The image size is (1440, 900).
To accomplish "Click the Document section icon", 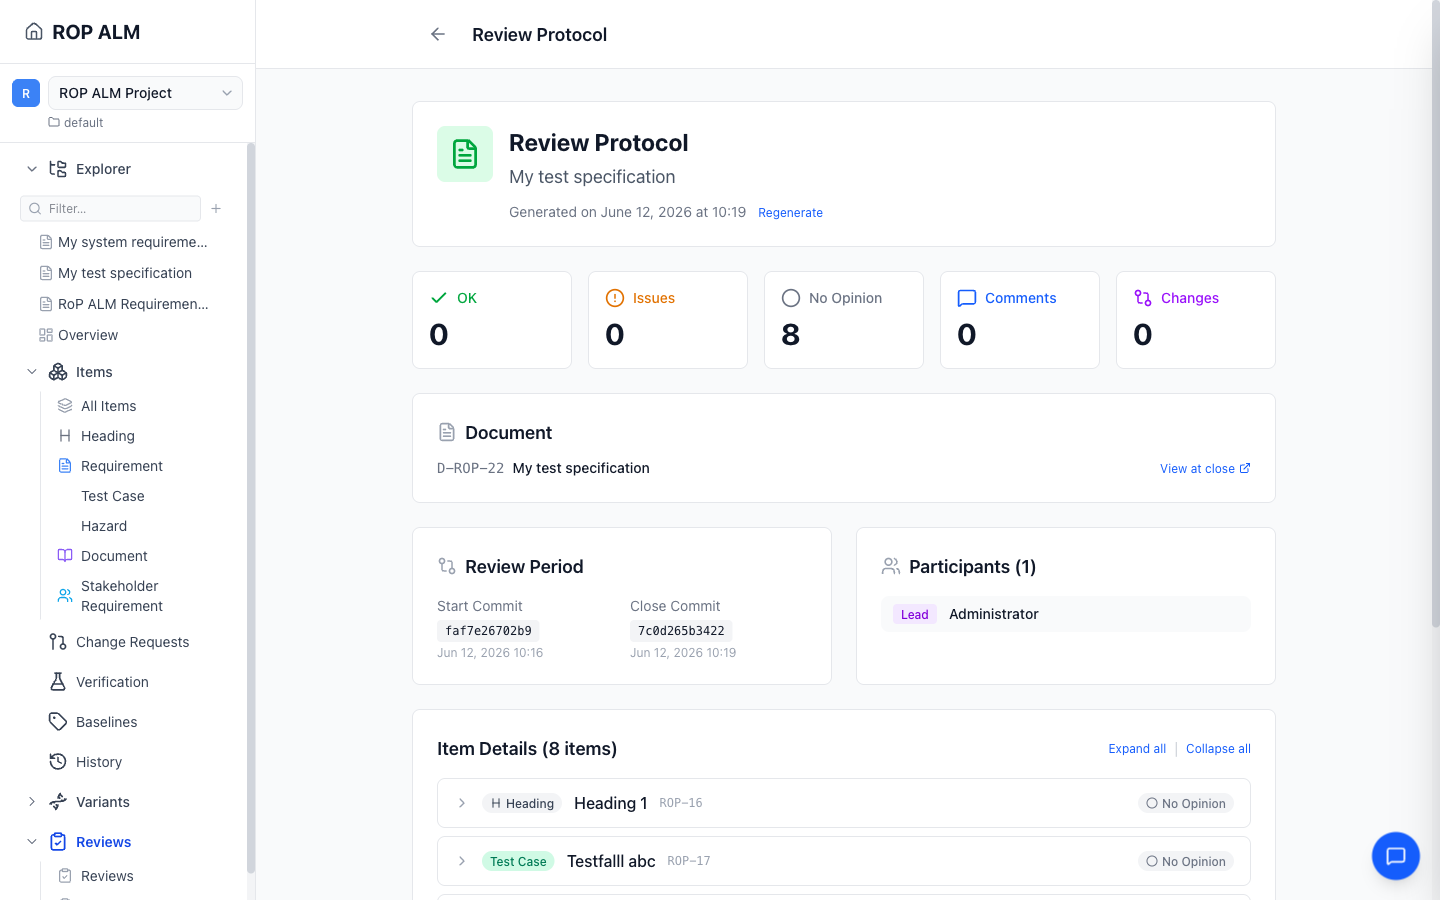I will pyautogui.click(x=447, y=432).
